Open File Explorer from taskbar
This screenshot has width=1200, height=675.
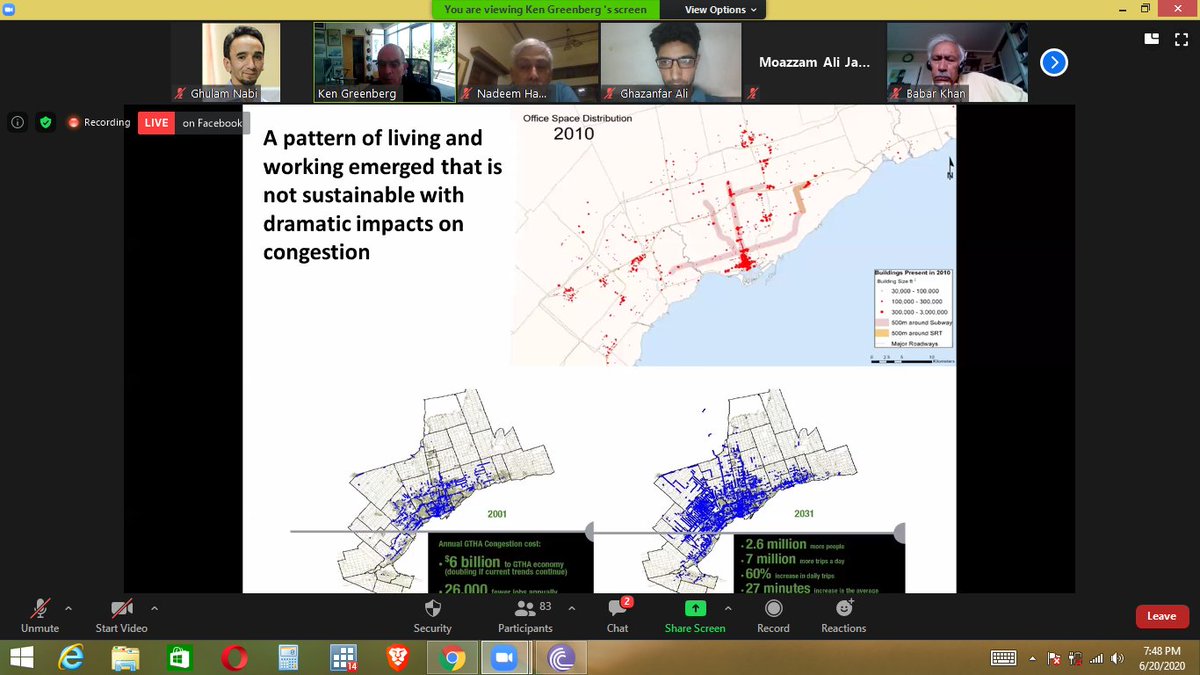coord(125,657)
